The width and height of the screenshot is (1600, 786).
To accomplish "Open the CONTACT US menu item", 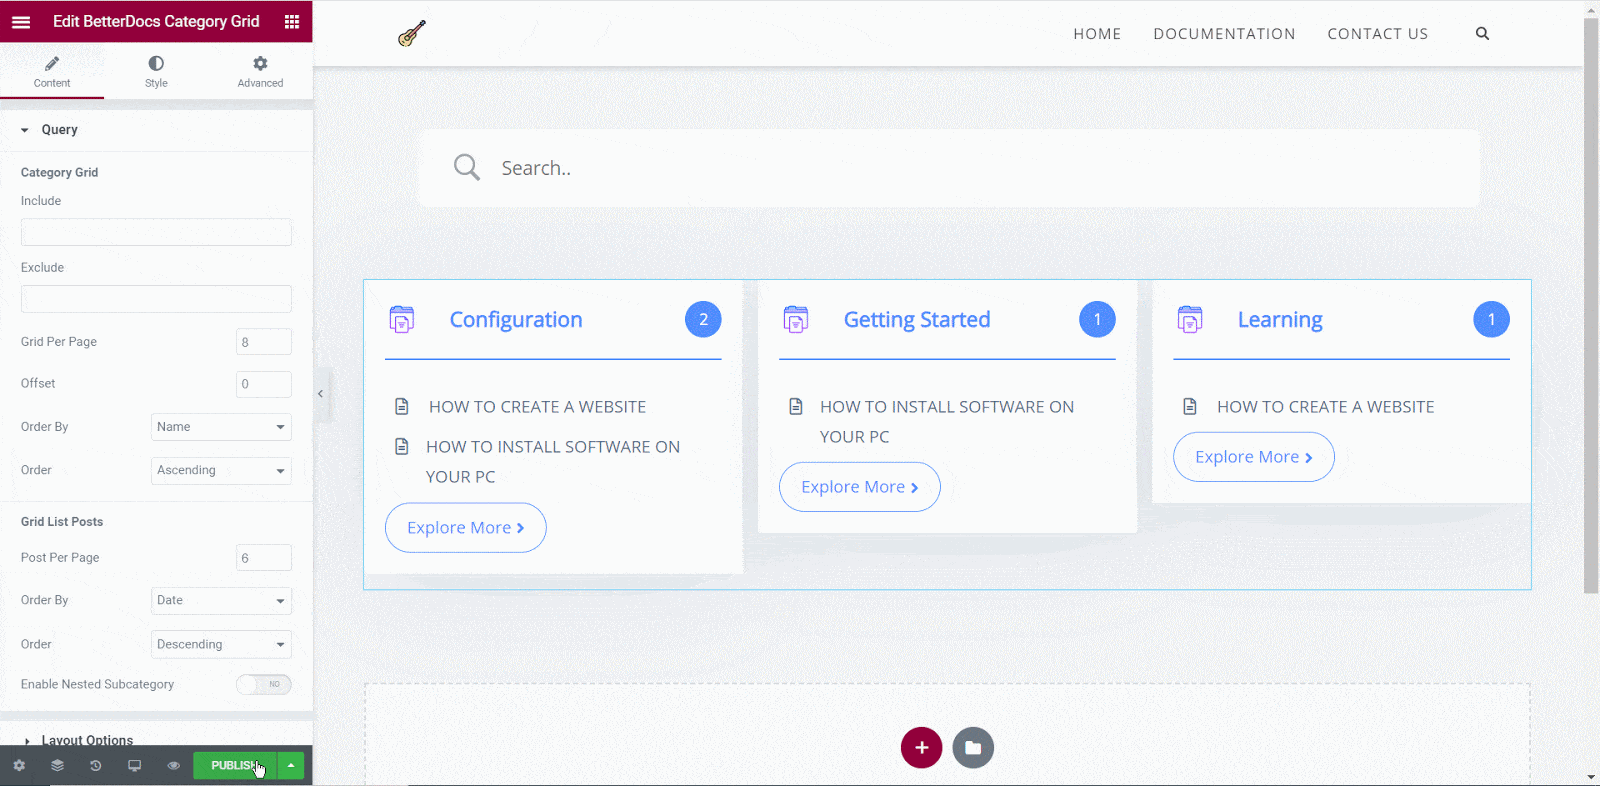I will pyautogui.click(x=1378, y=34).
